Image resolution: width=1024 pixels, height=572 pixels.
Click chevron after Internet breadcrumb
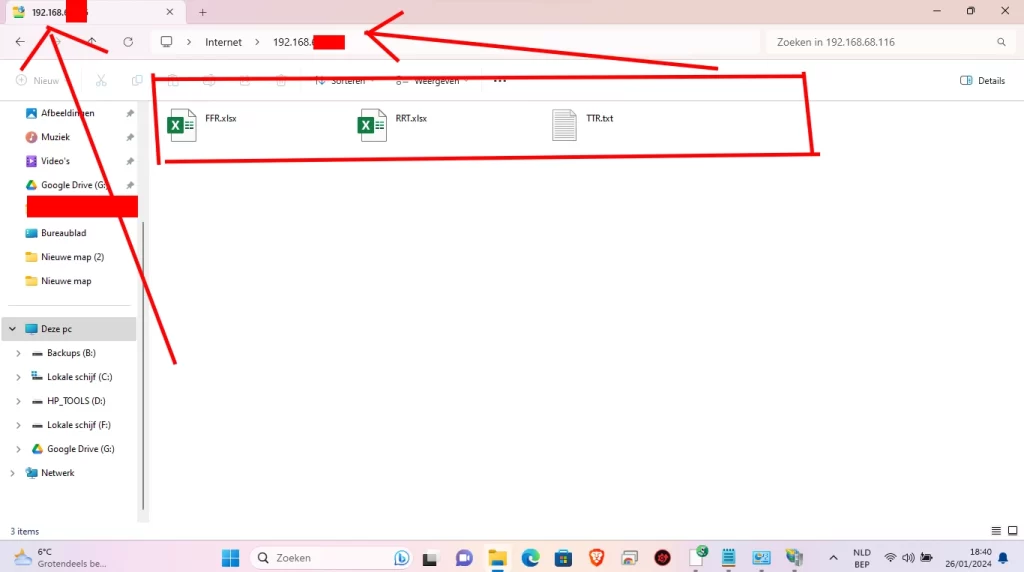(257, 42)
